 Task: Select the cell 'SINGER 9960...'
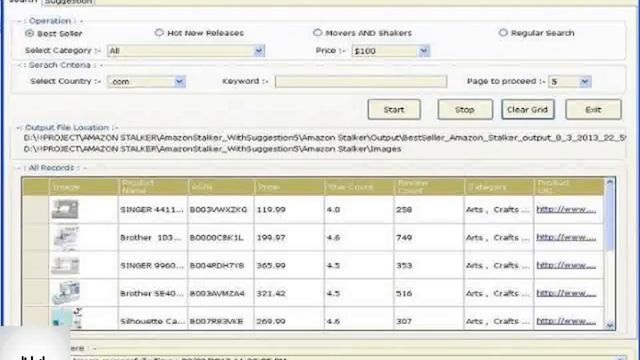(153, 265)
